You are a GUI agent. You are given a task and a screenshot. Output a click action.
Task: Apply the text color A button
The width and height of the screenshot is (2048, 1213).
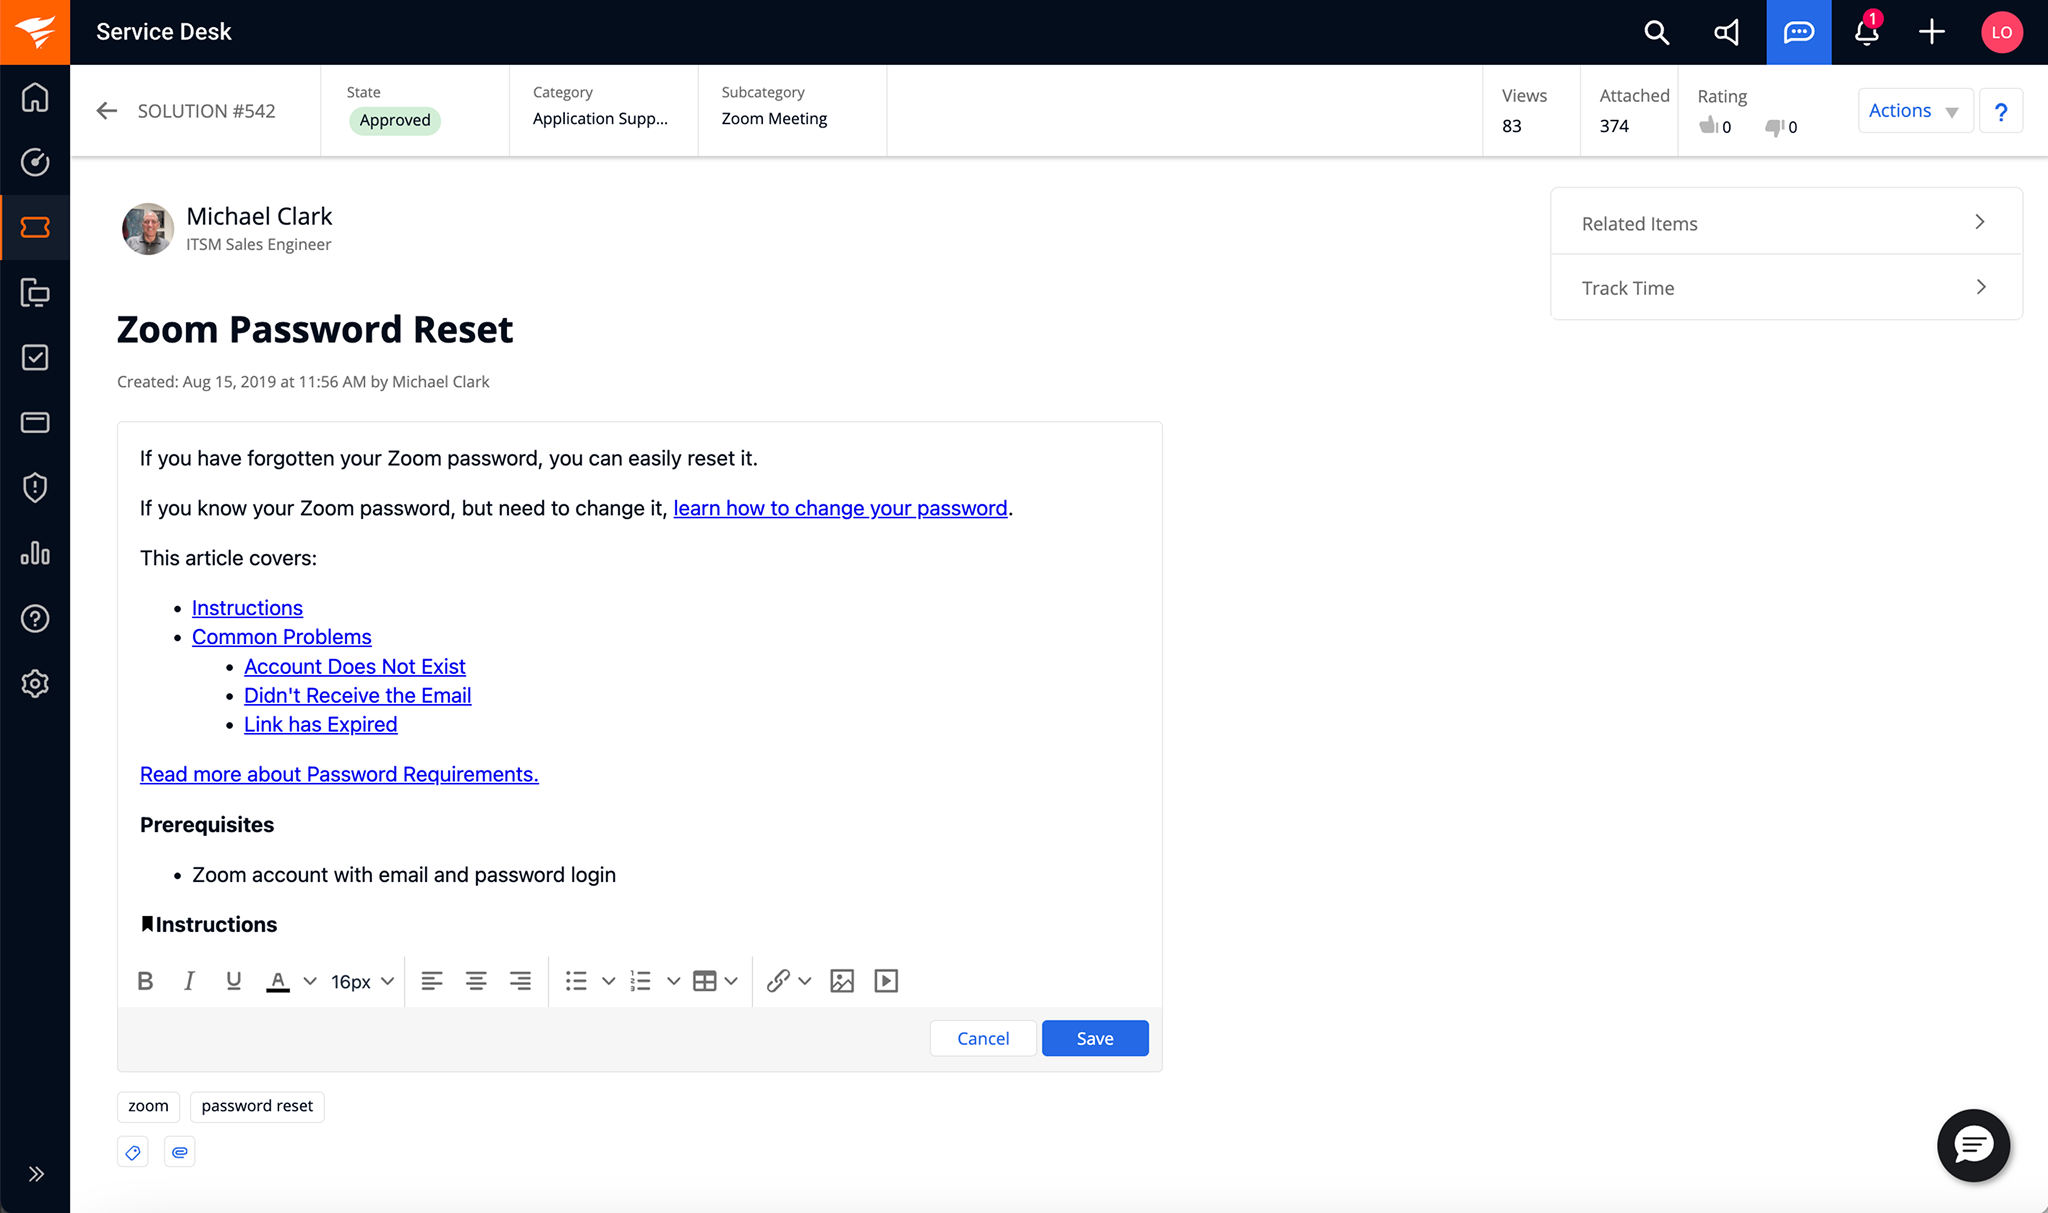tap(278, 981)
